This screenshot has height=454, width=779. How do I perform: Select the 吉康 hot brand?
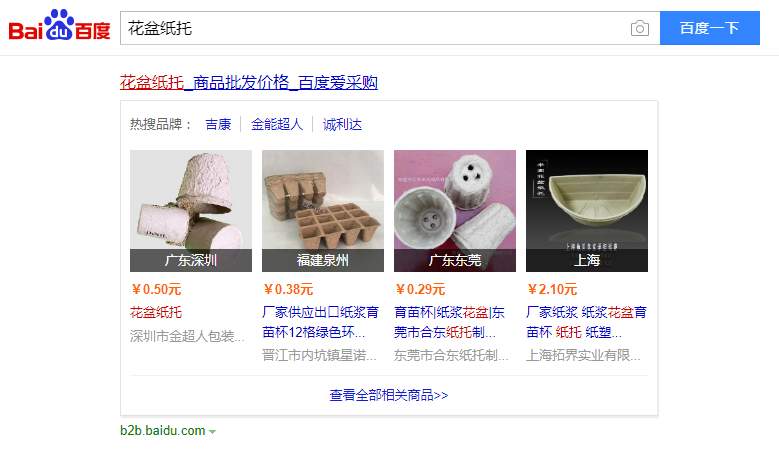pyautogui.click(x=218, y=124)
